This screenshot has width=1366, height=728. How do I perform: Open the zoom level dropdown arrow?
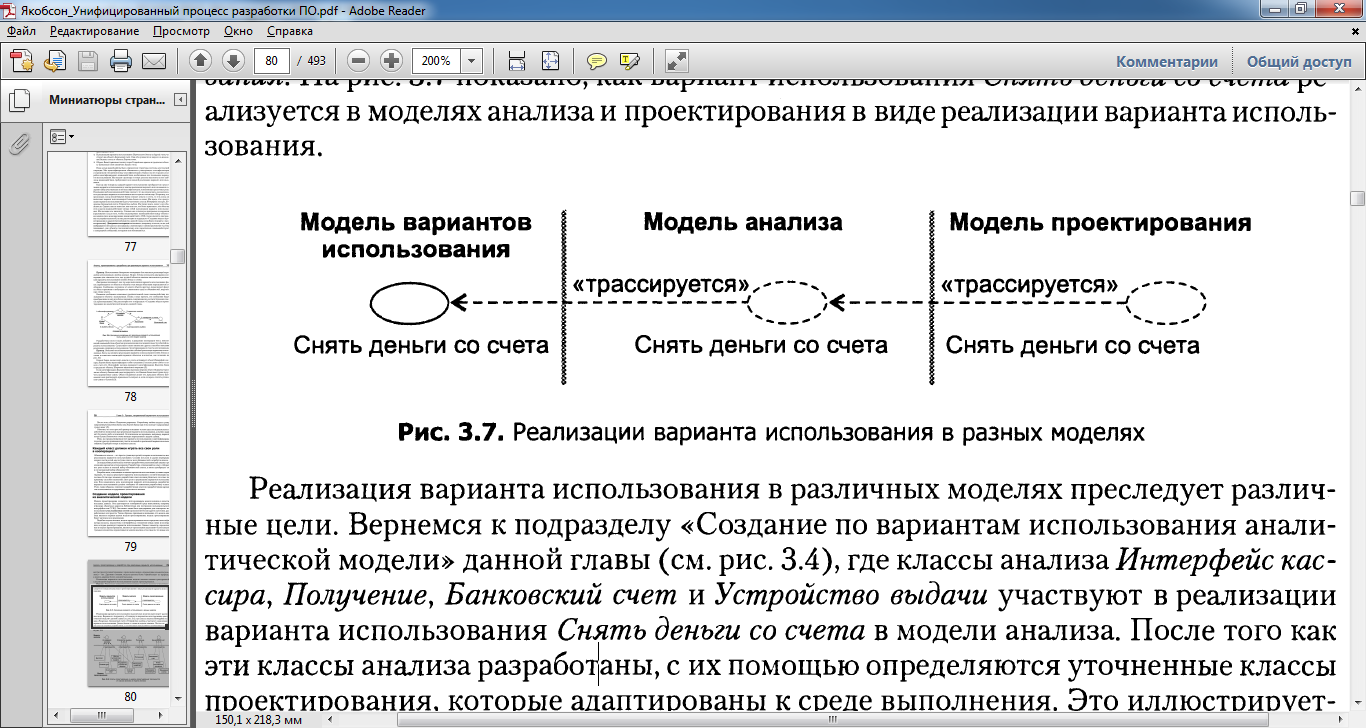(472, 60)
